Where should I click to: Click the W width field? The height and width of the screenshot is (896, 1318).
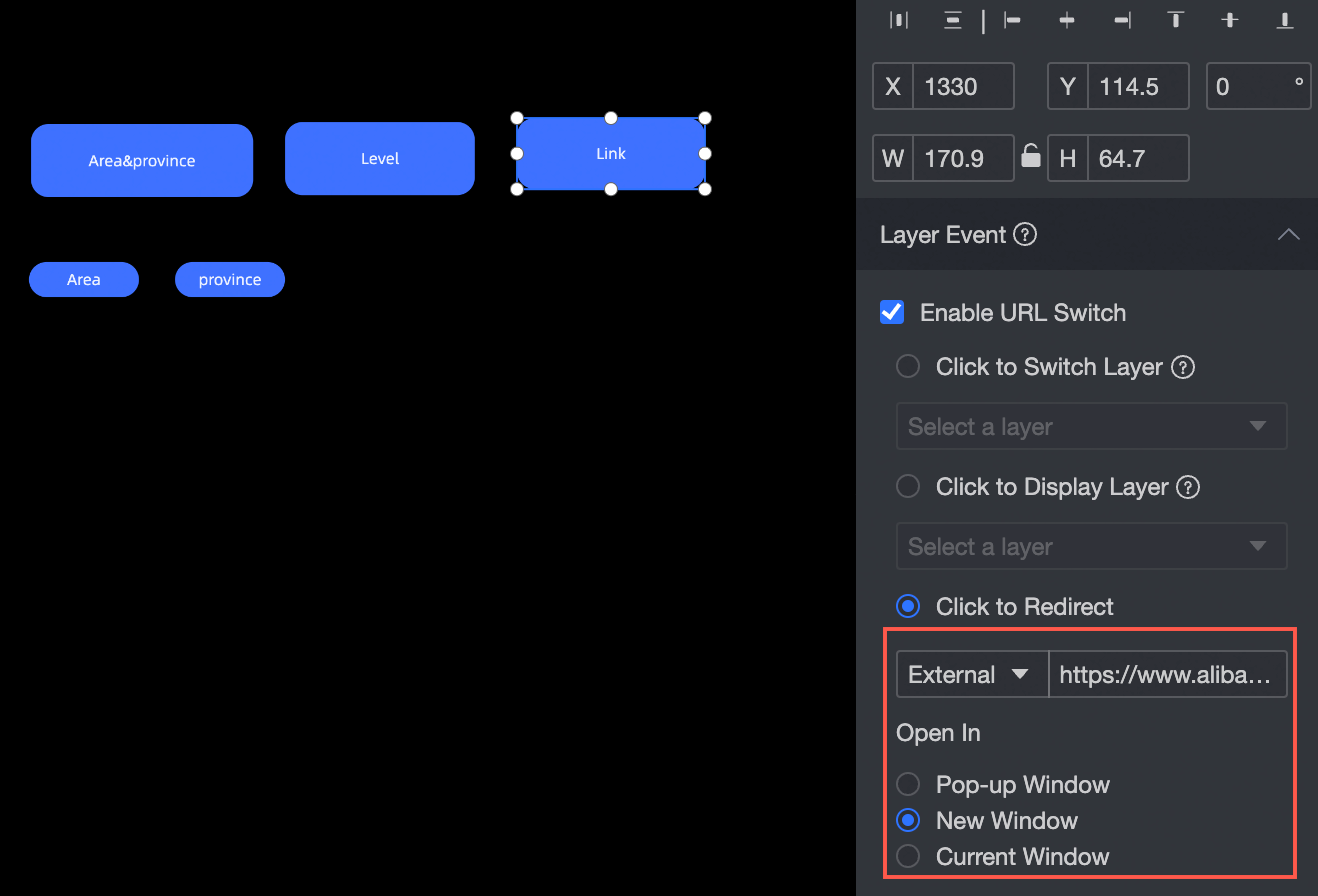point(964,158)
